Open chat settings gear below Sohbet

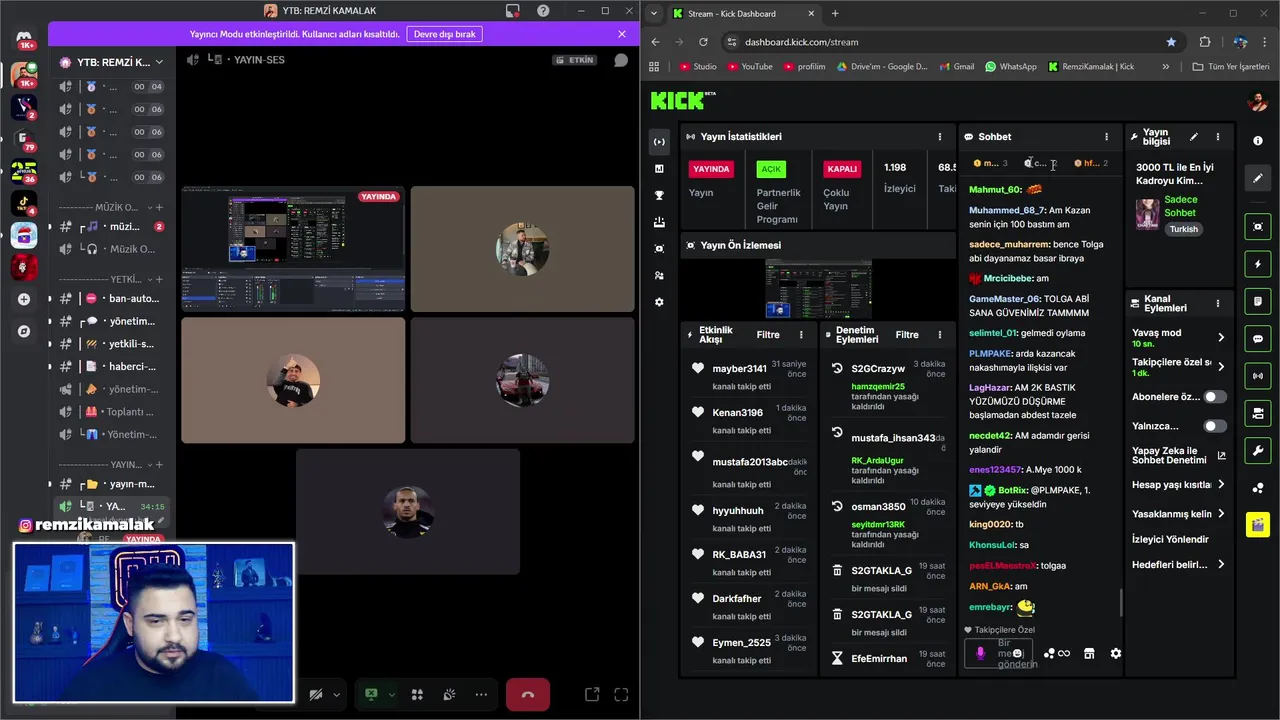[x=1116, y=653]
